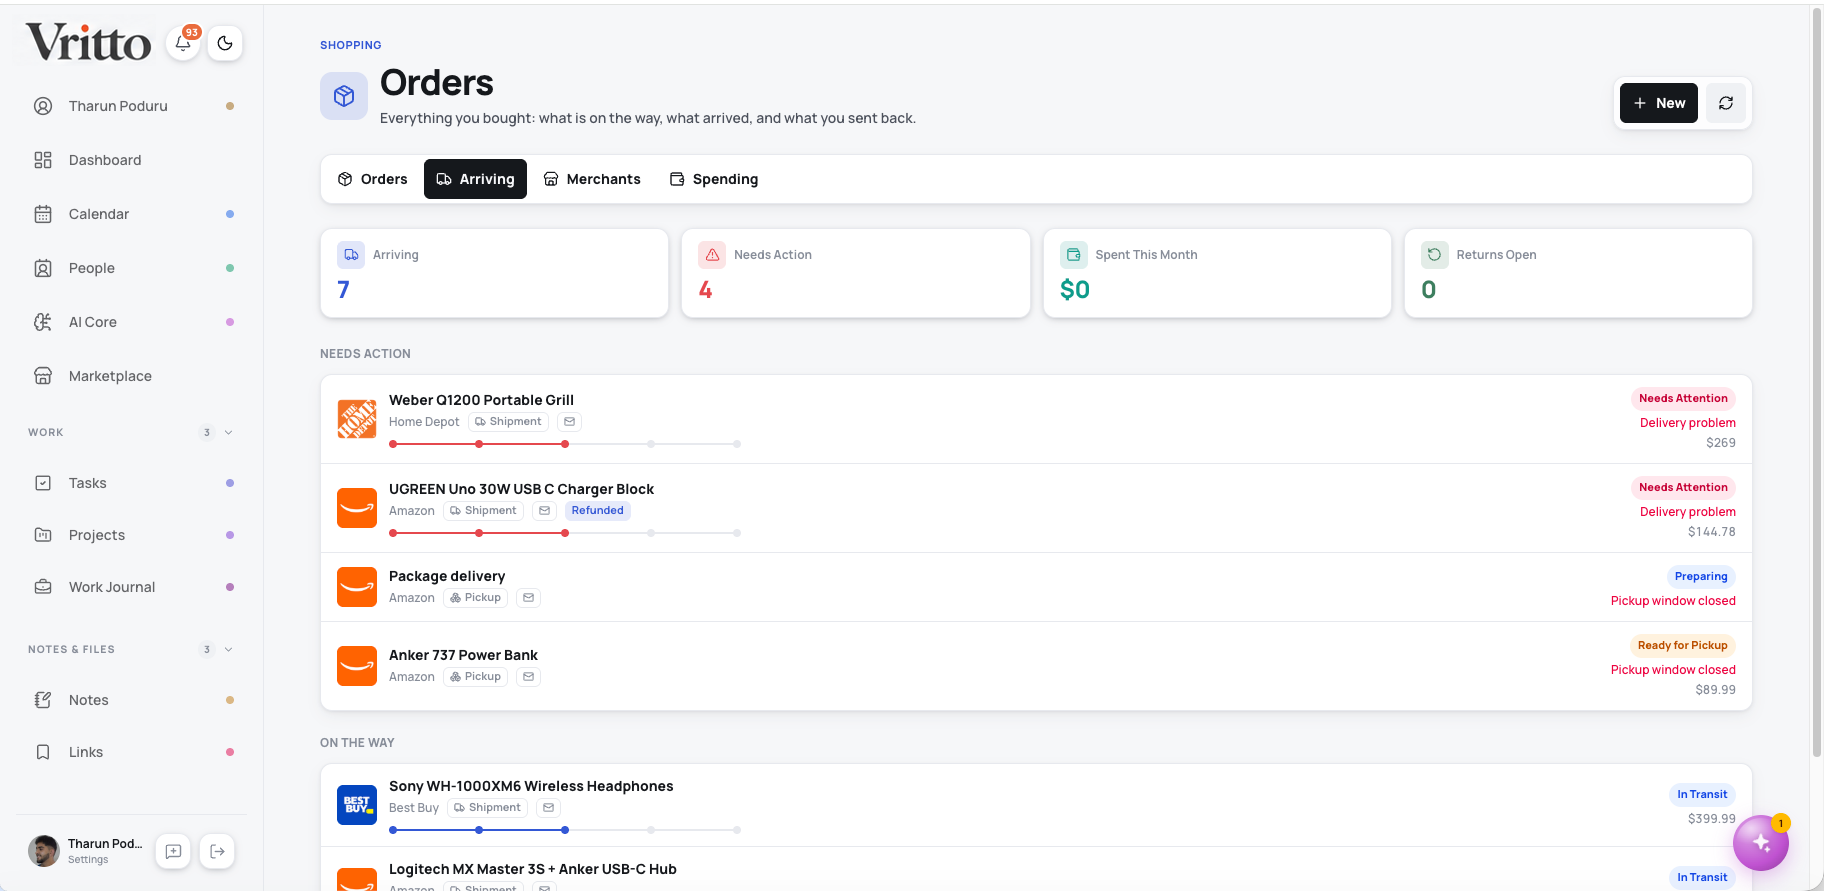This screenshot has width=1824, height=891.
Task: Click the page vertical scrollbar
Action: (x=1817, y=380)
